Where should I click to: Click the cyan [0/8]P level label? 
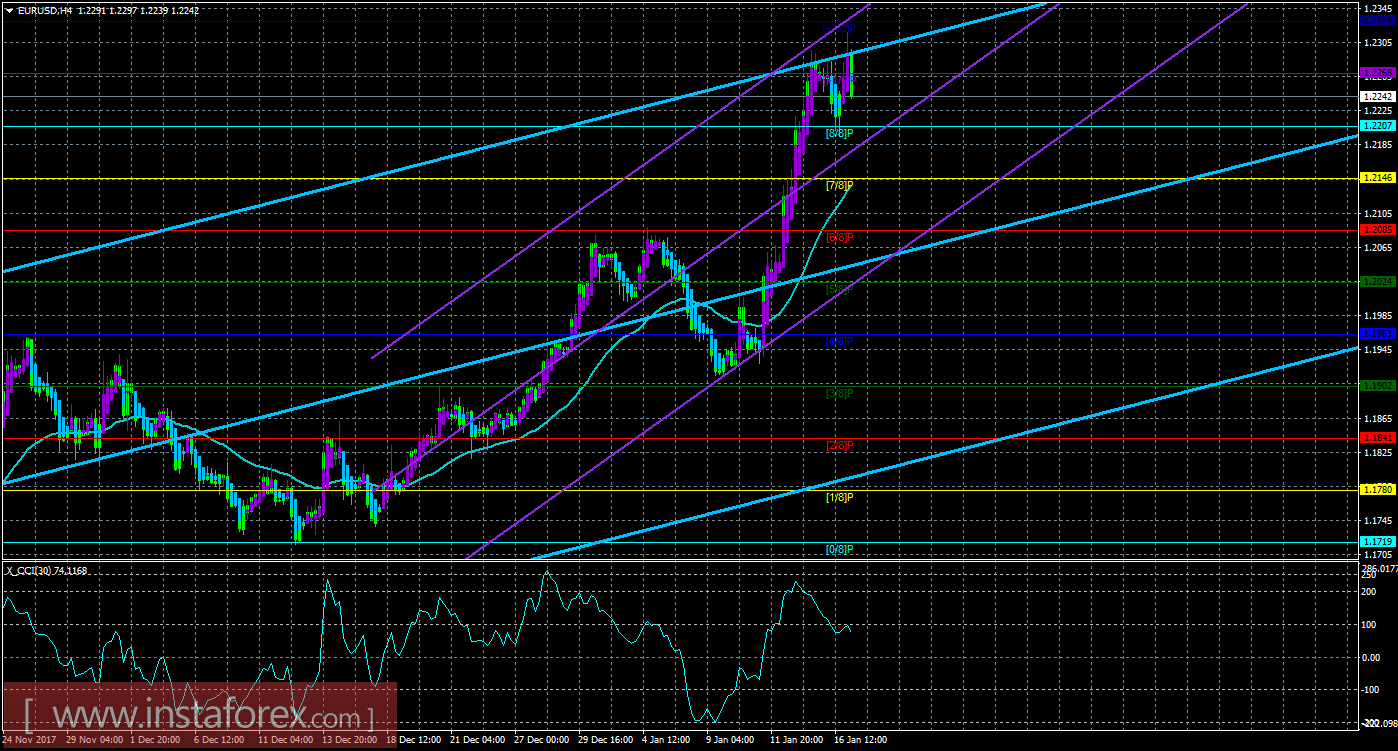click(x=839, y=549)
